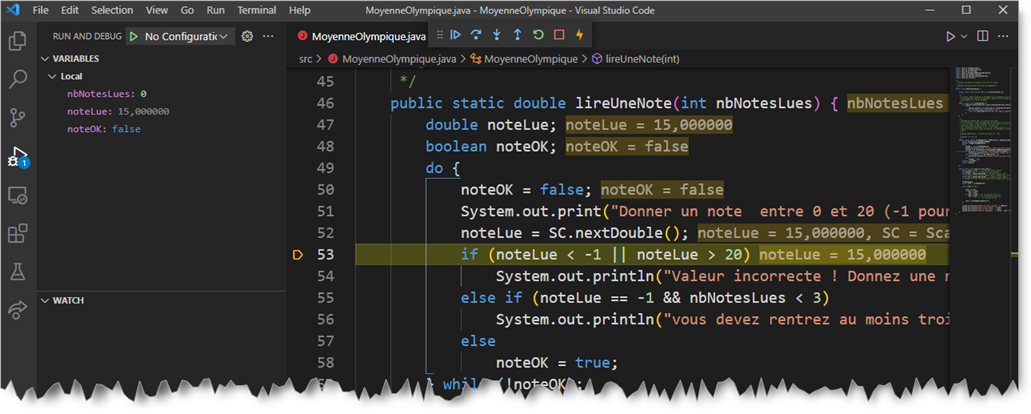Collapse the VARIABLES section

coord(75,59)
